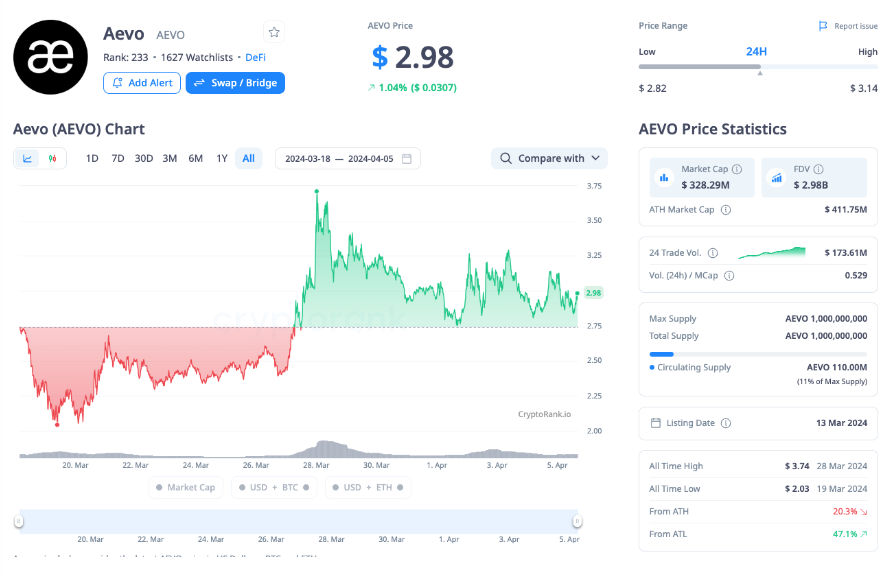The width and height of the screenshot is (896, 578).
Task: Click the search icon in Compare with
Action: coord(506,158)
